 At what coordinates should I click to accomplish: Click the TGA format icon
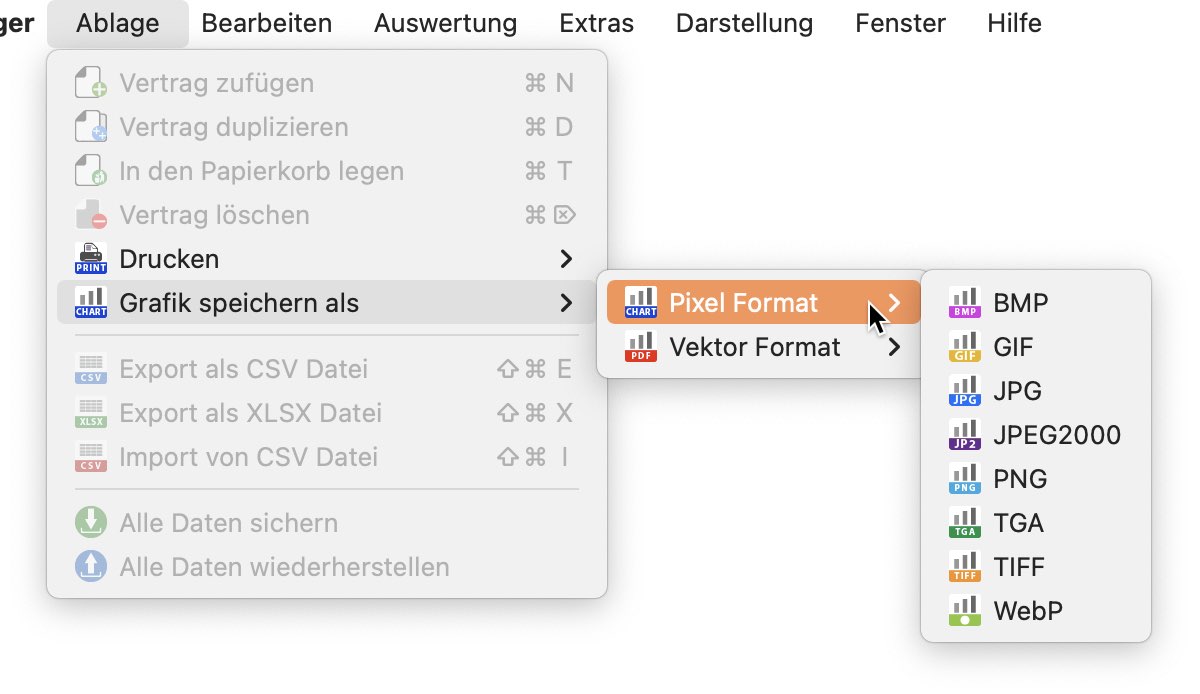click(x=964, y=523)
